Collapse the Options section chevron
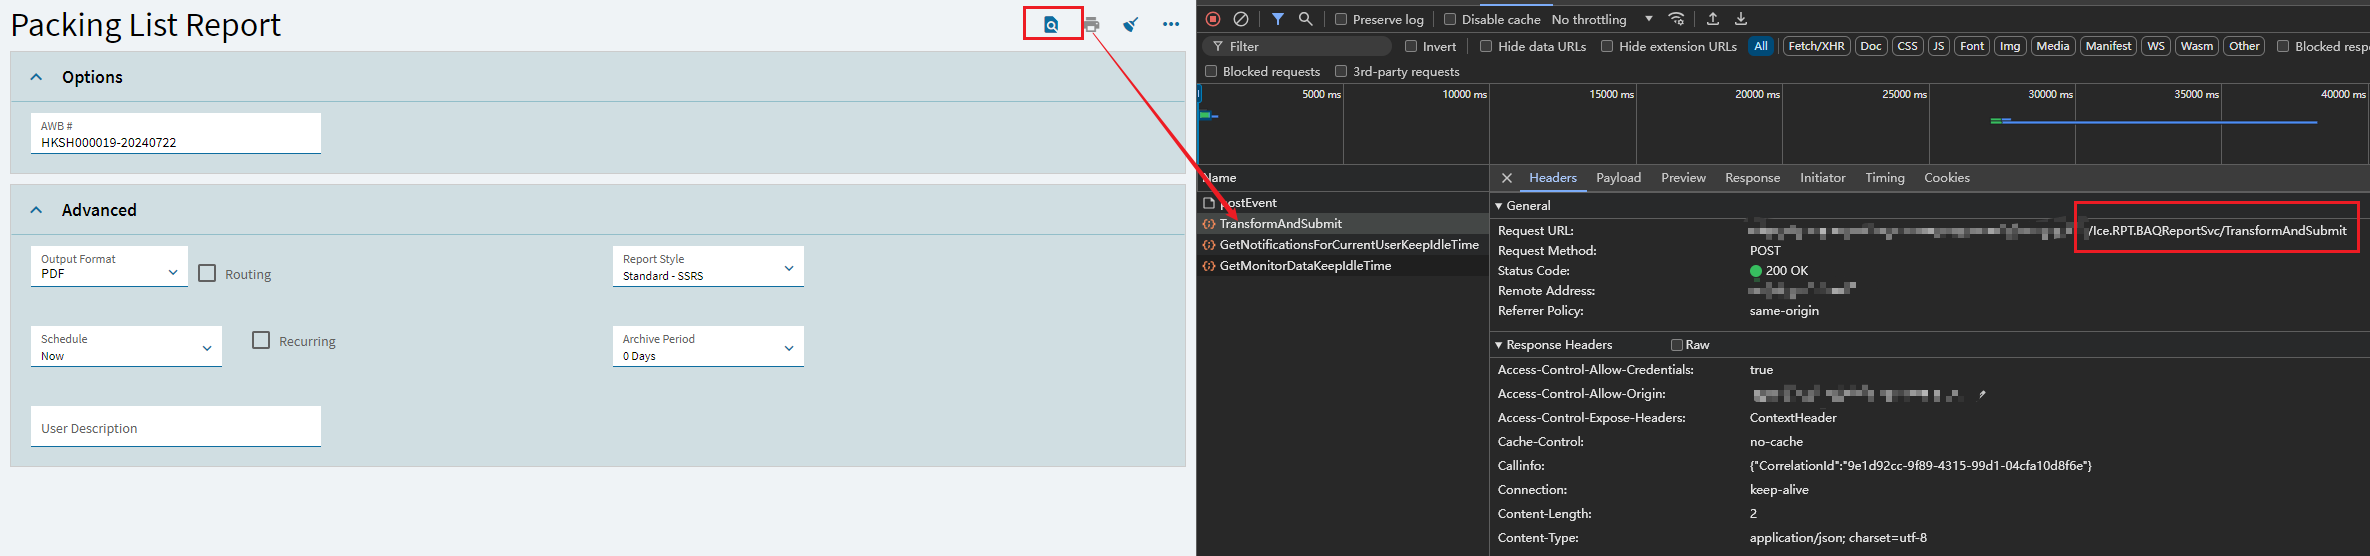 click(x=36, y=77)
